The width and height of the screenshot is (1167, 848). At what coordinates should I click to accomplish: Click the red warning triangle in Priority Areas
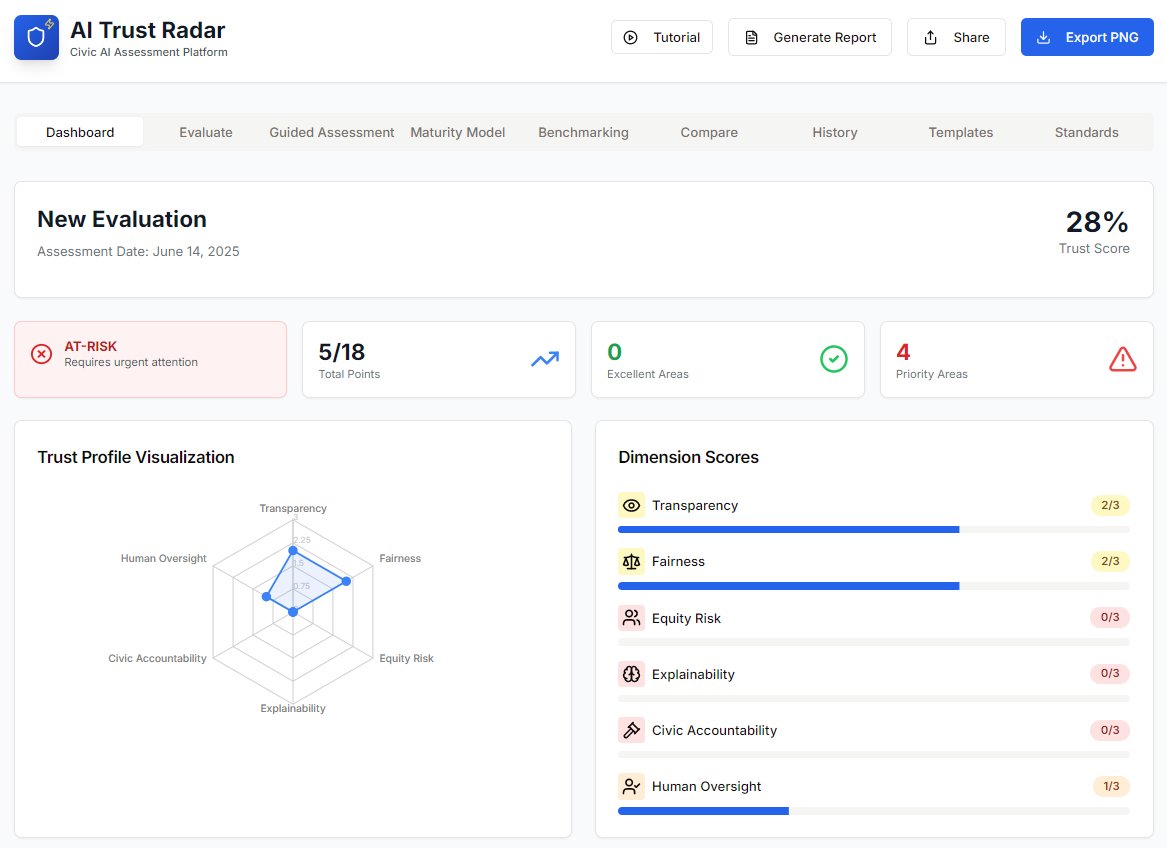(1122, 359)
